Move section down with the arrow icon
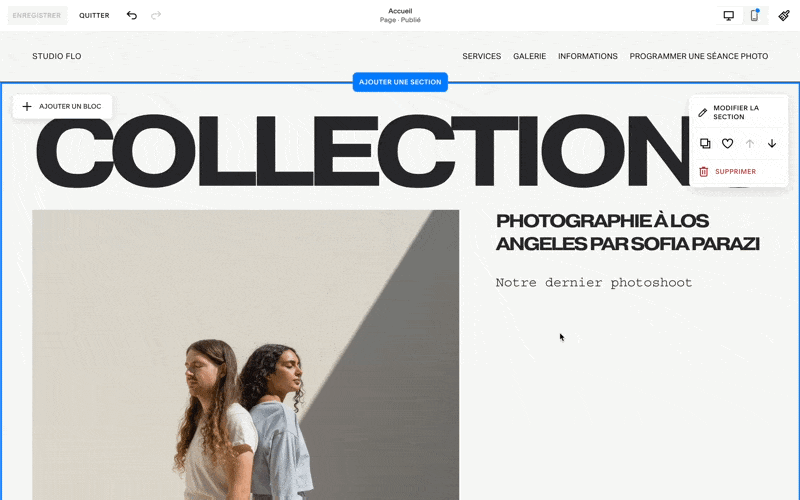This screenshot has width=800, height=500. click(772, 143)
